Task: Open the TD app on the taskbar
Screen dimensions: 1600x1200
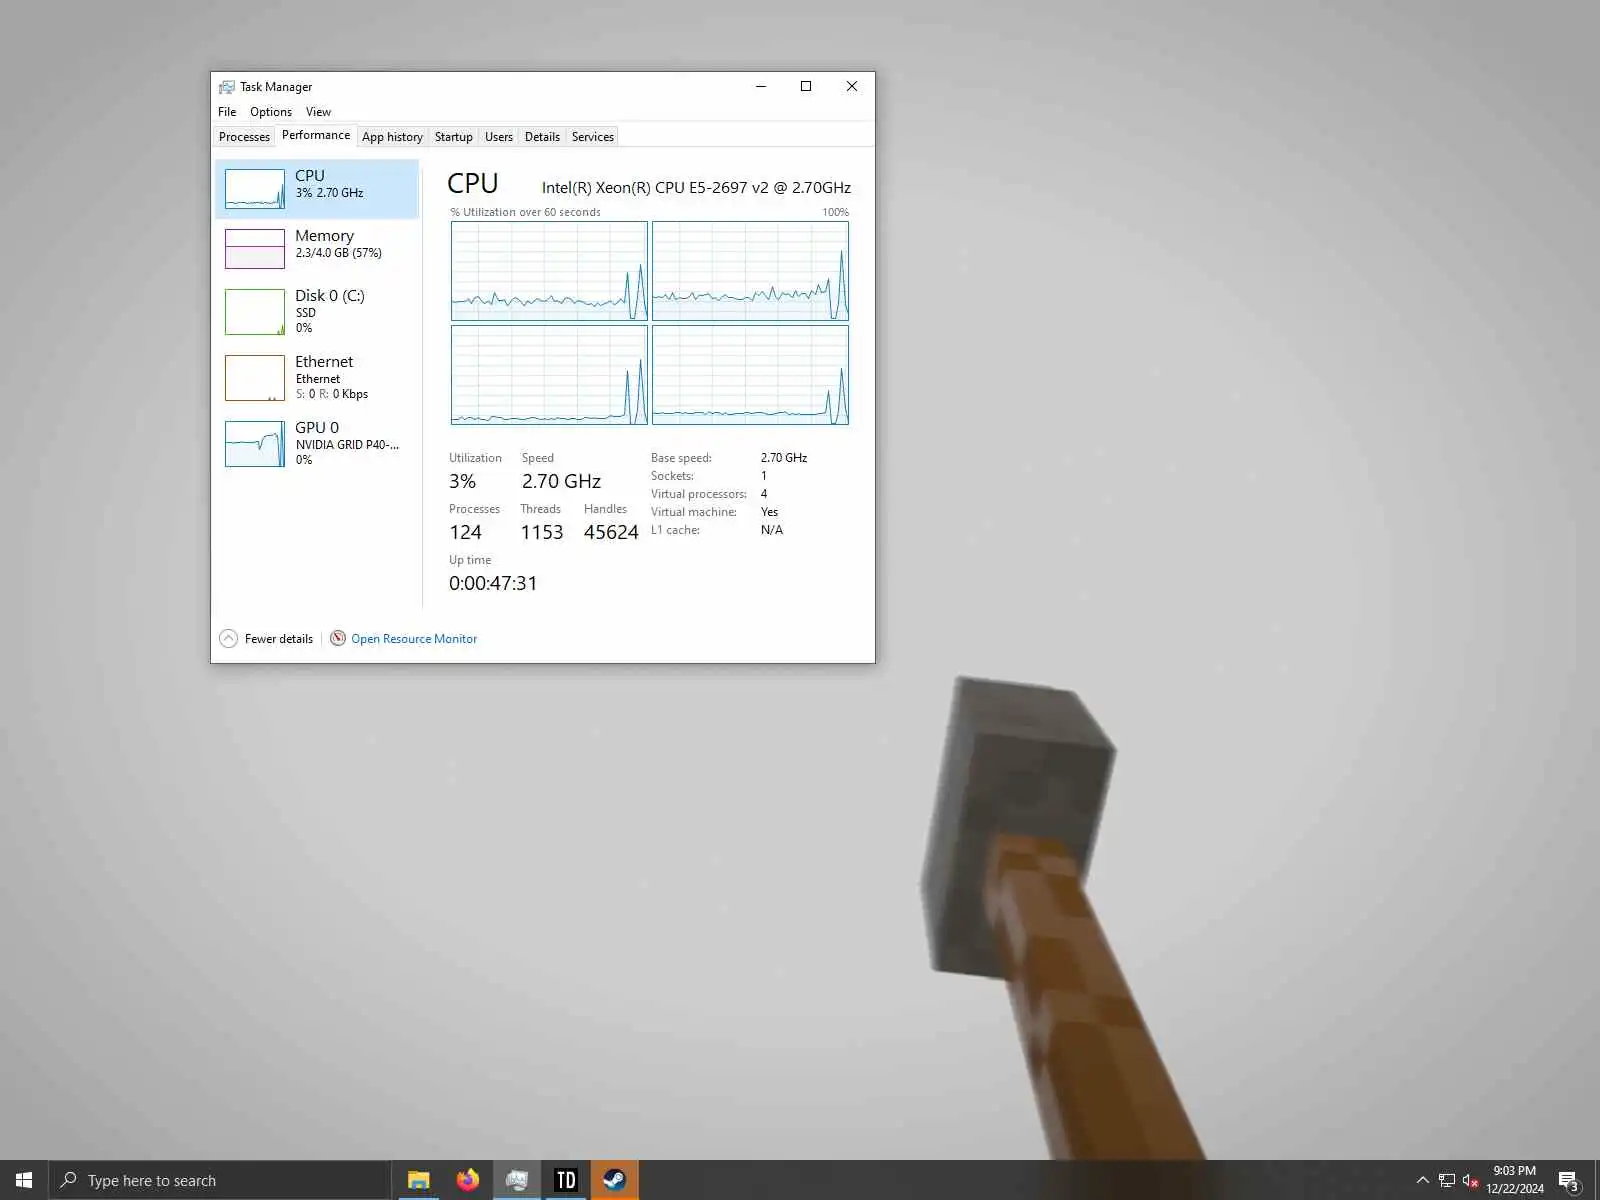Action: [x=566, y=1180]
